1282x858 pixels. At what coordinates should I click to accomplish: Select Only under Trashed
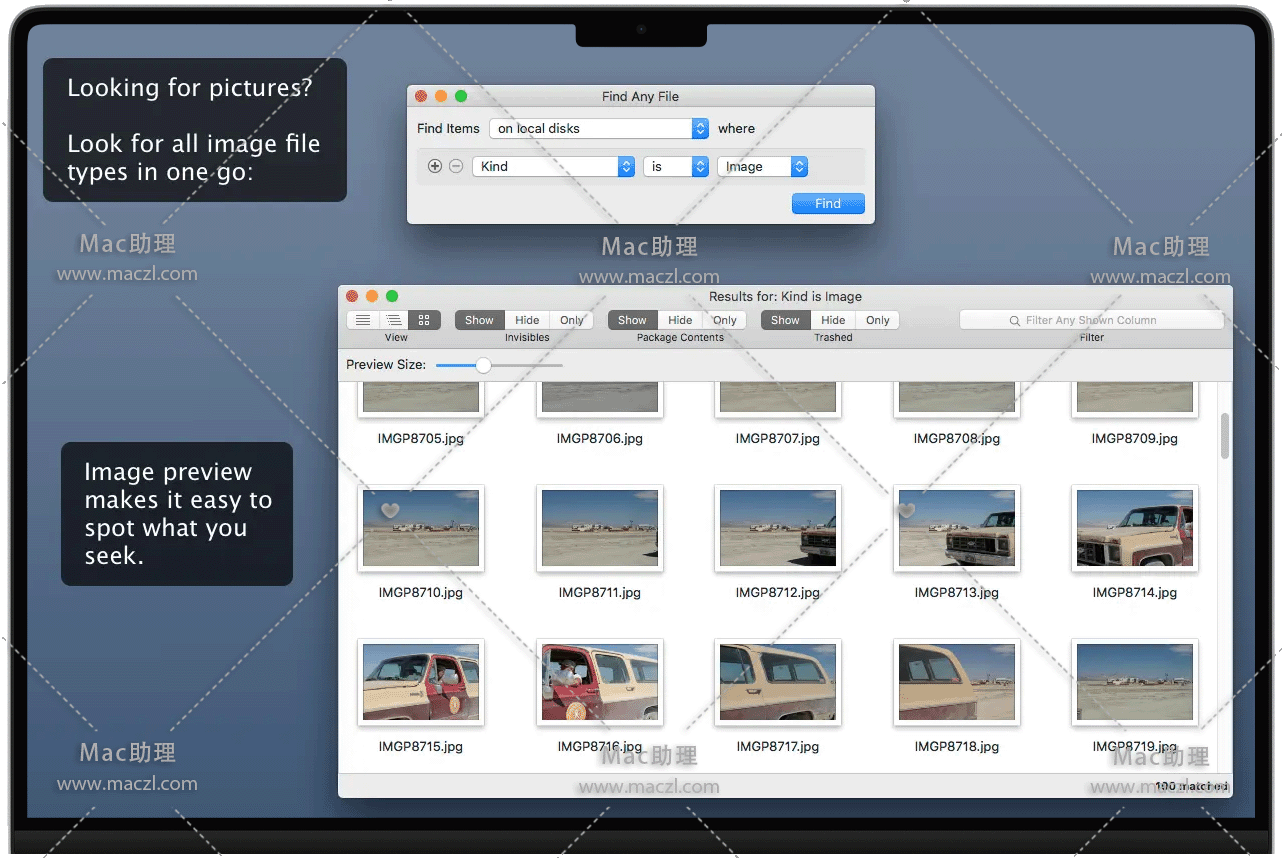(x=877, y=320)
